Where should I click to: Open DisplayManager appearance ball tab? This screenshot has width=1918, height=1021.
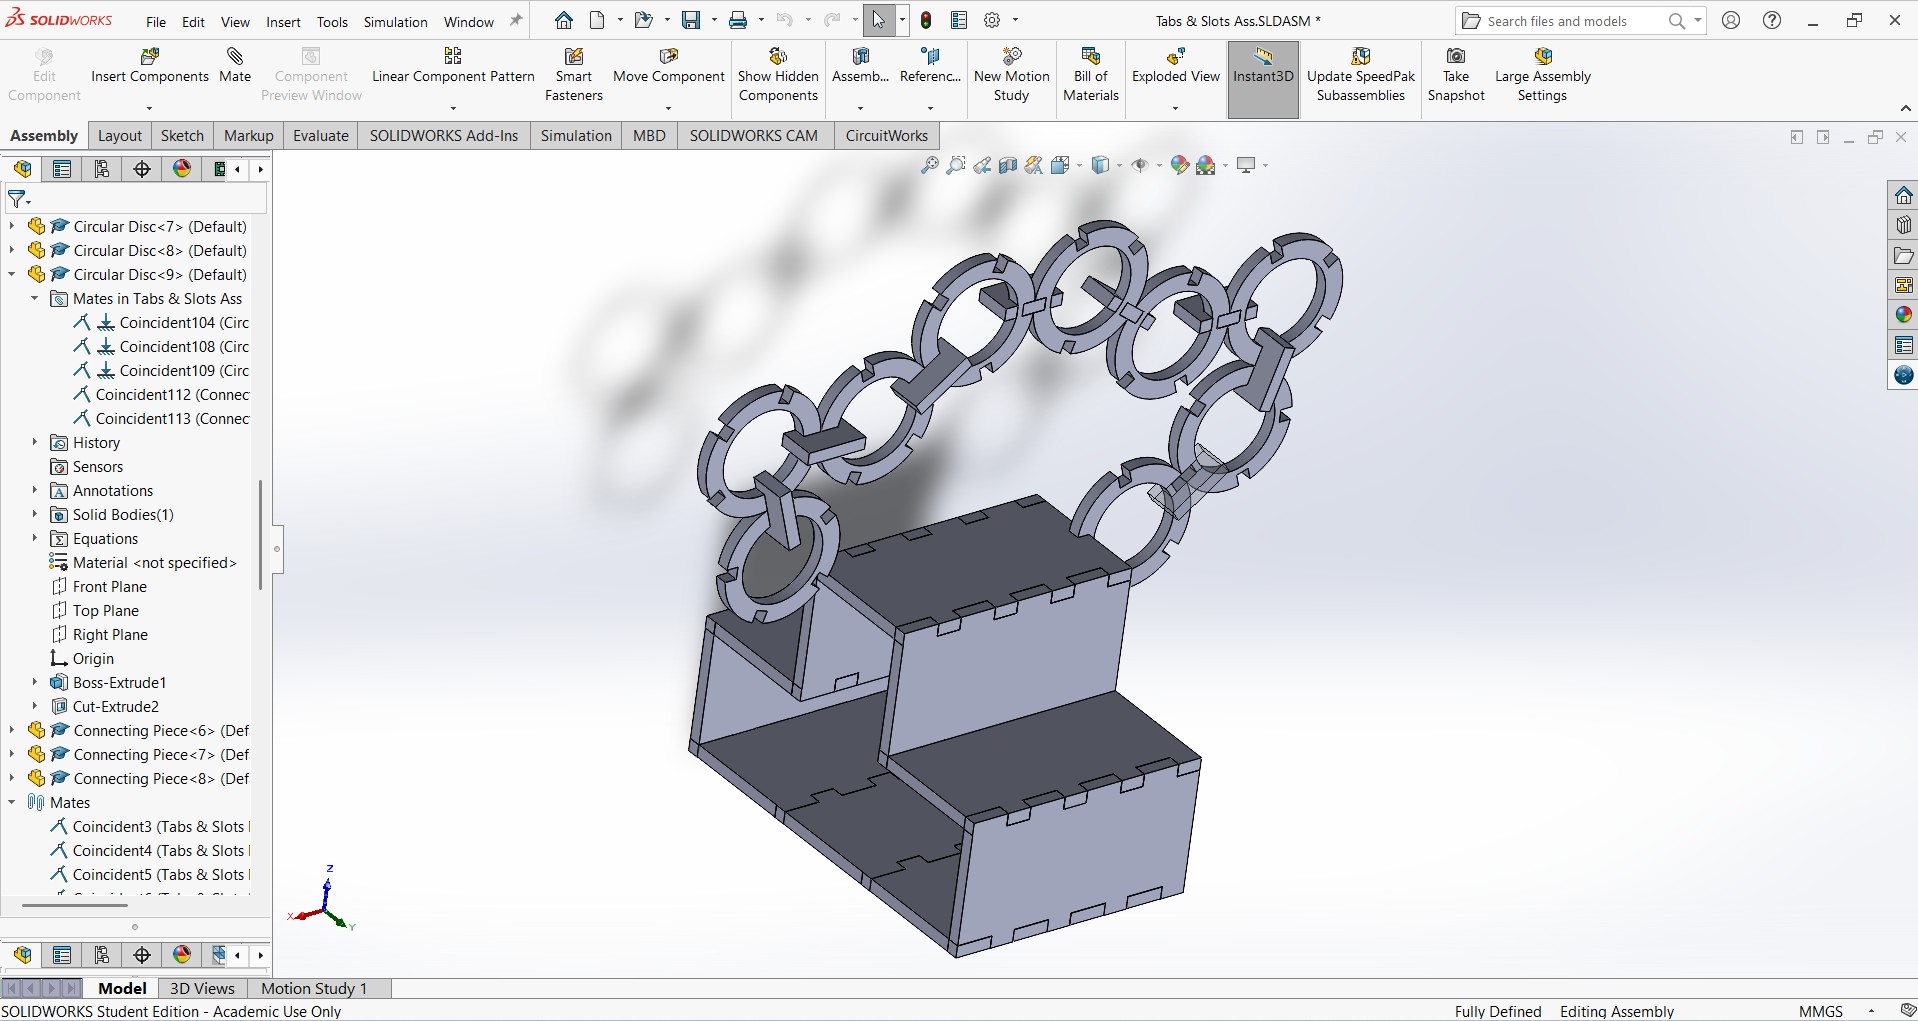[182, 169]
